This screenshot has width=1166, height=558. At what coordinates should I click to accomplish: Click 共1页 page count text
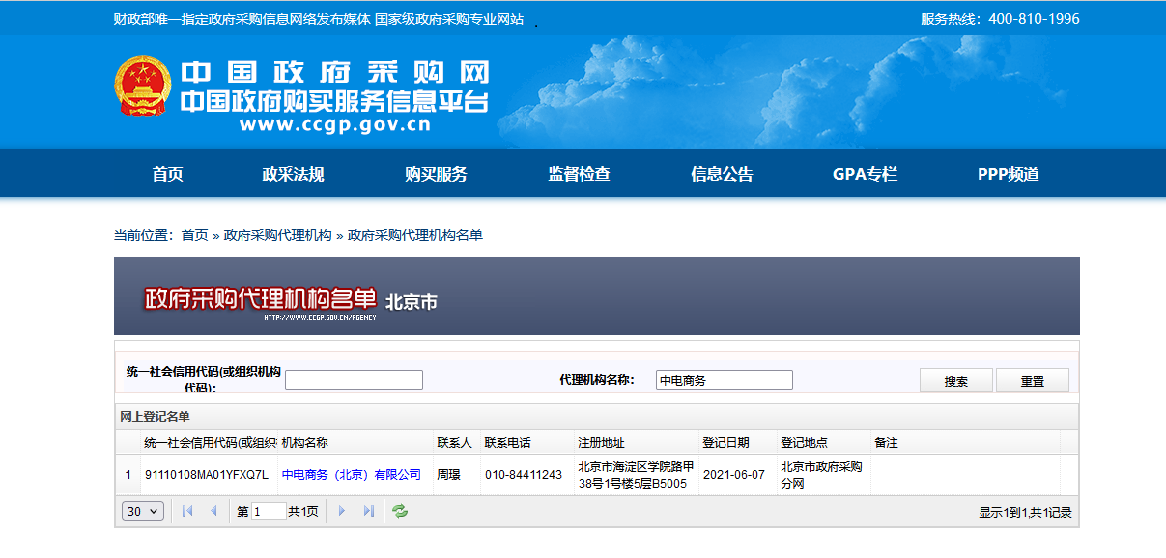(303, 511)
